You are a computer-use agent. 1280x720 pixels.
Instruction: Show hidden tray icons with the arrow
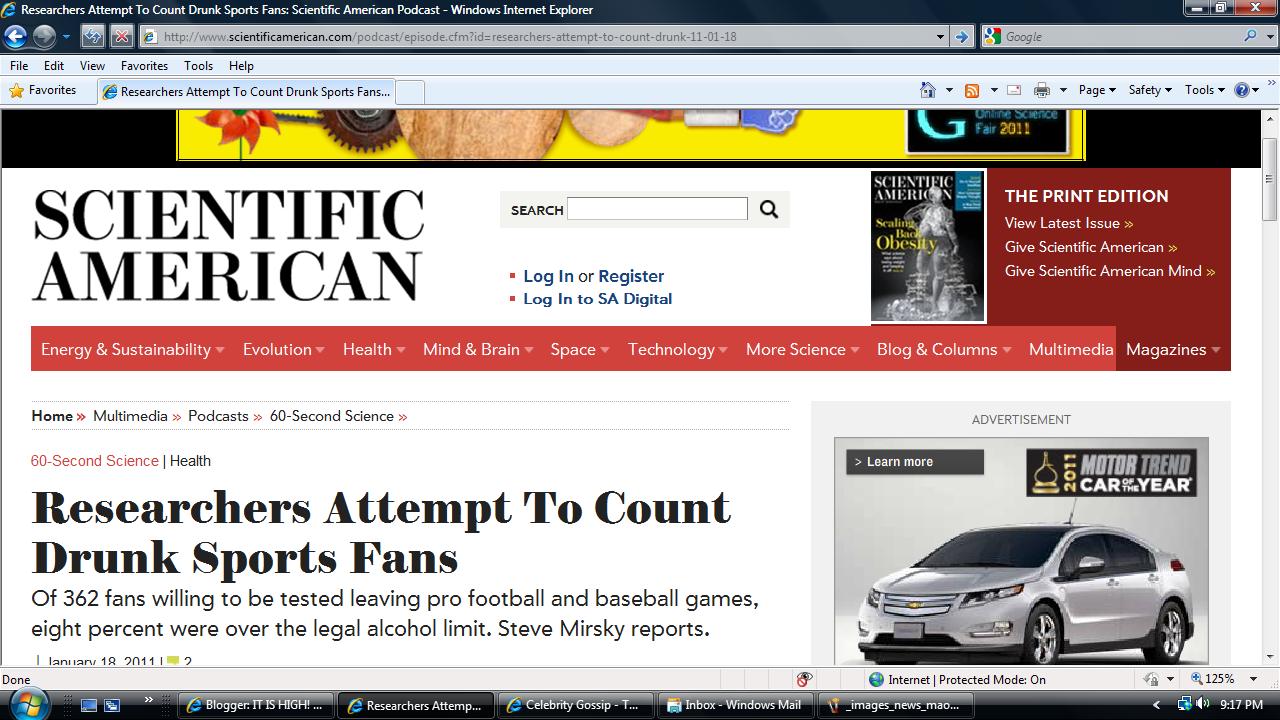pyautogui.click(x=1157, y=705)
